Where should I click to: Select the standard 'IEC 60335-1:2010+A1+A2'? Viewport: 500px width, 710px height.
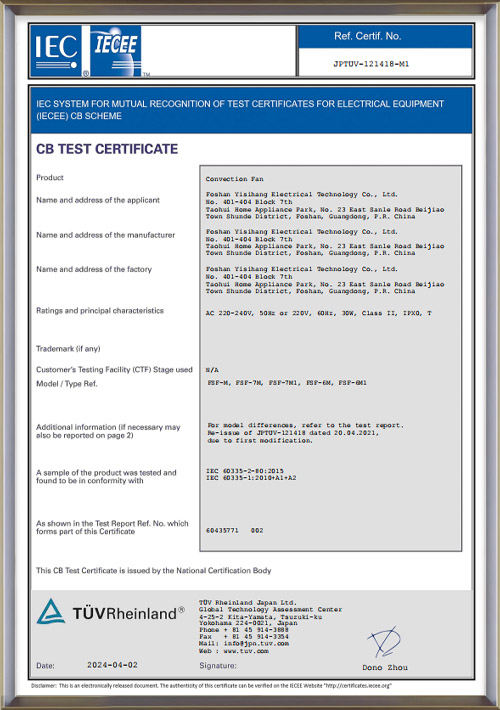click(x=251, y=478)
